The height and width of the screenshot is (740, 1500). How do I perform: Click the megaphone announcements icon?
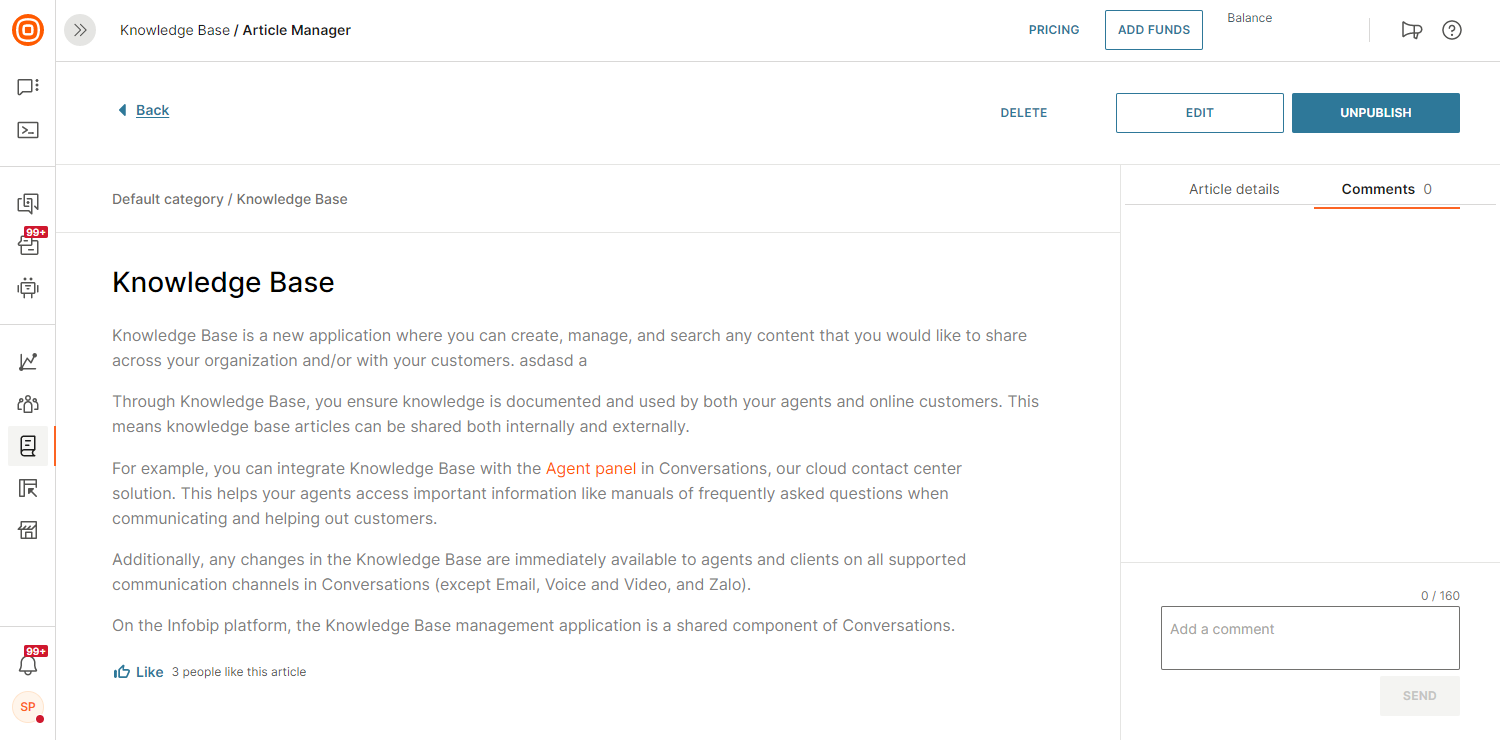pos(1411,30)
